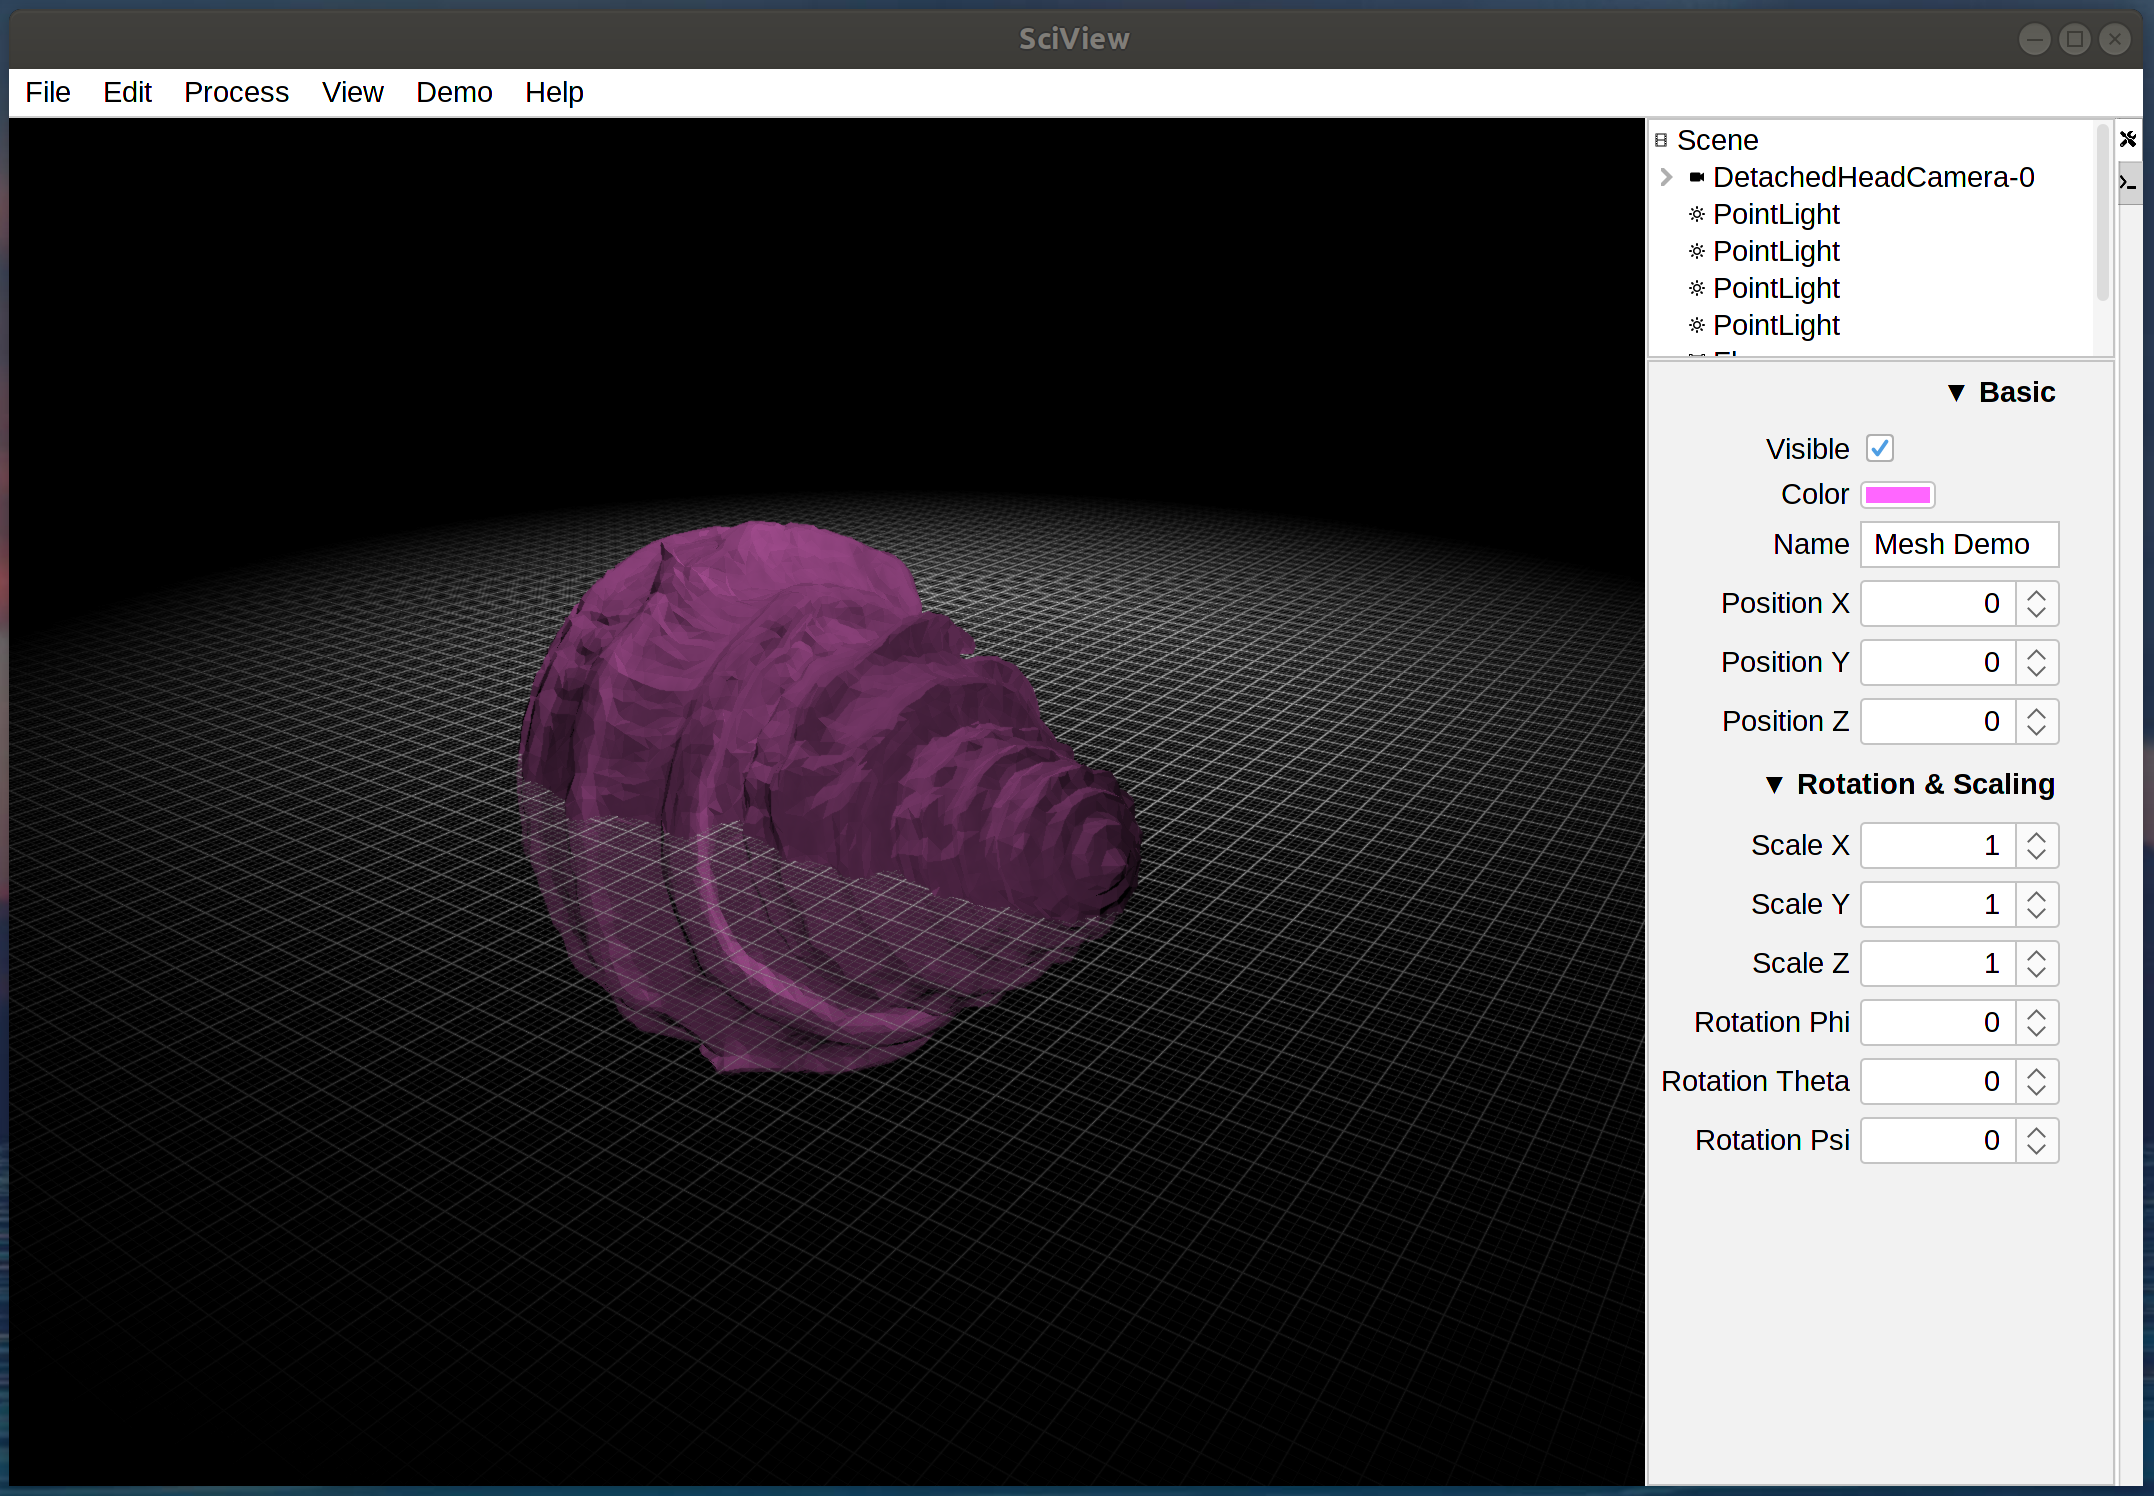Click the Scale Z value field
The height and width of the screenshot is (1496, 2154).
coord(1938,963)
